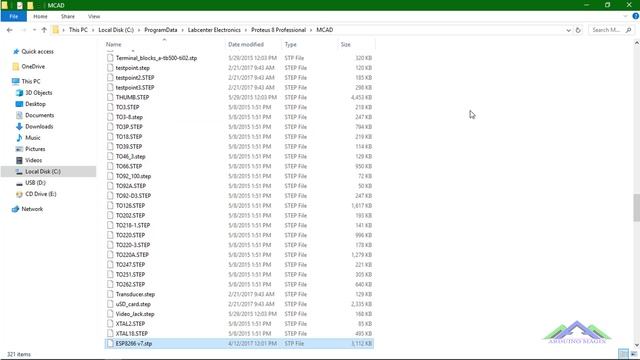The height and width of the screenshot is (360, 640).
Task: Open the File ribbon tab
Action: pos(13,16)
